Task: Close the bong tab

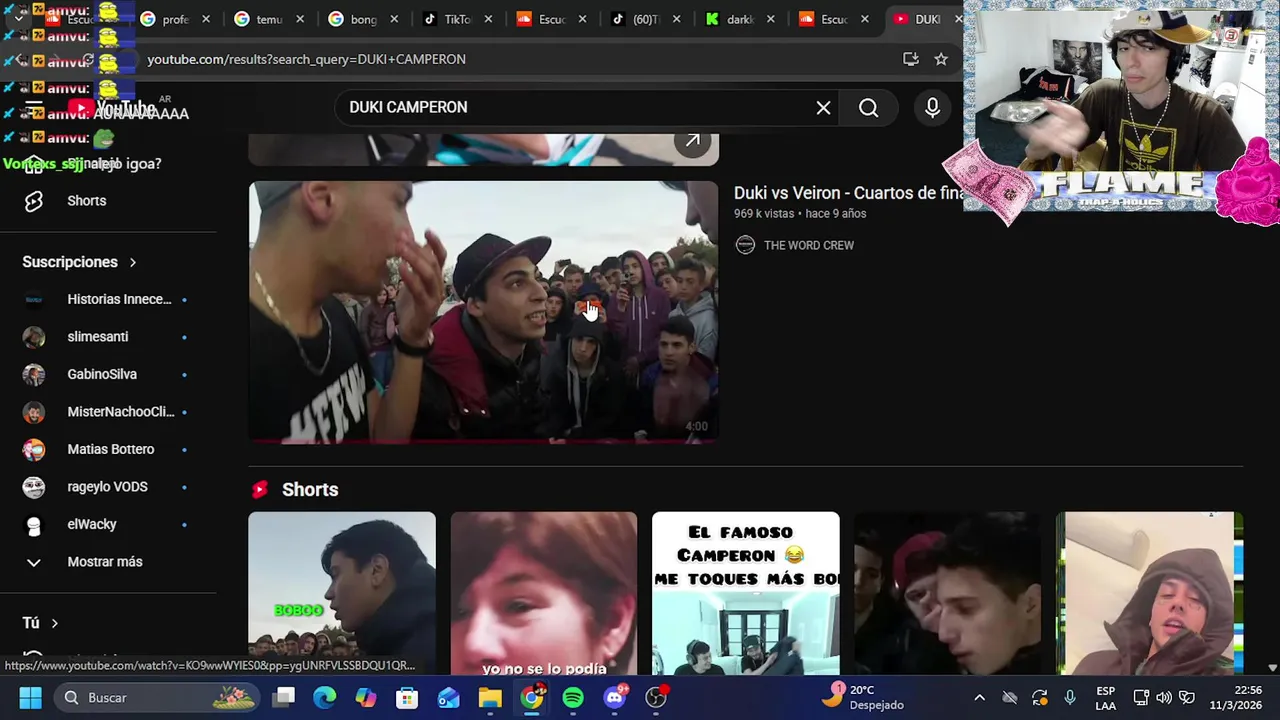Action: 394,19
